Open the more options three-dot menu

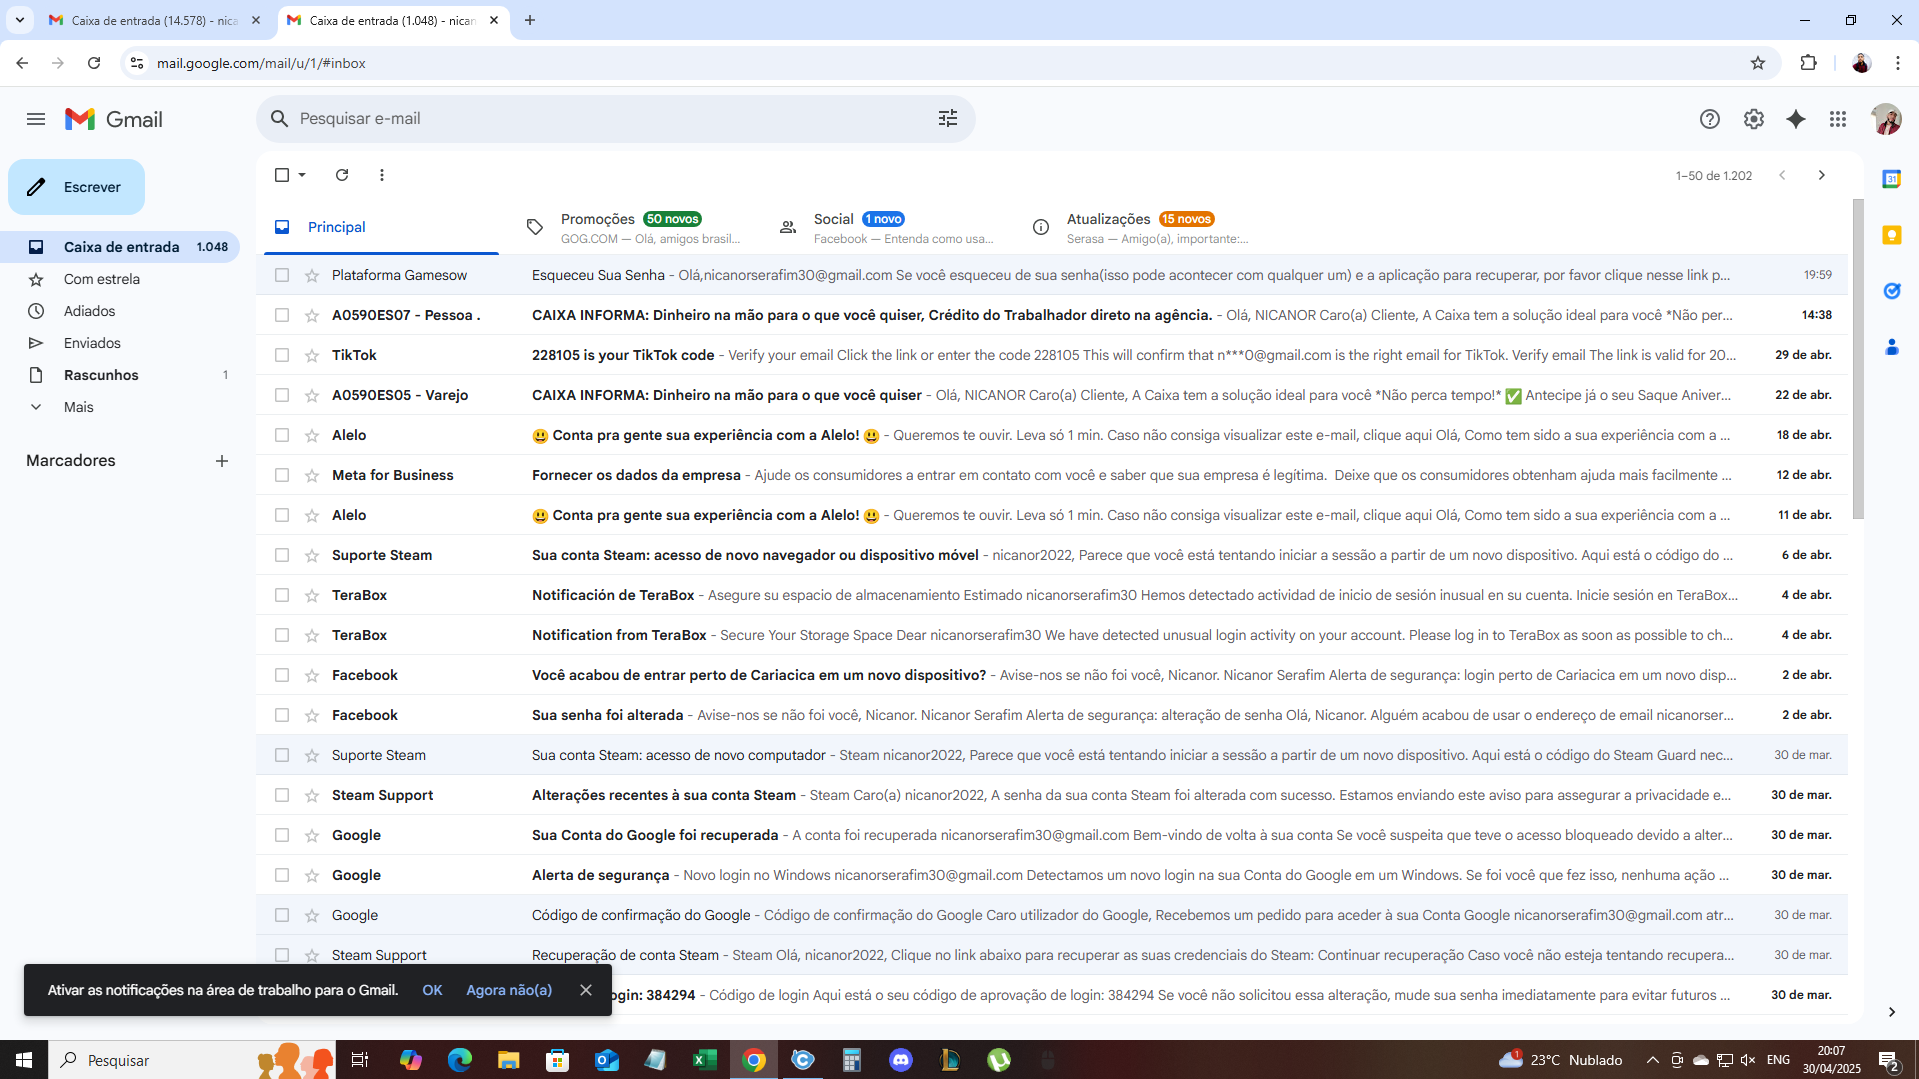point(382,175)
